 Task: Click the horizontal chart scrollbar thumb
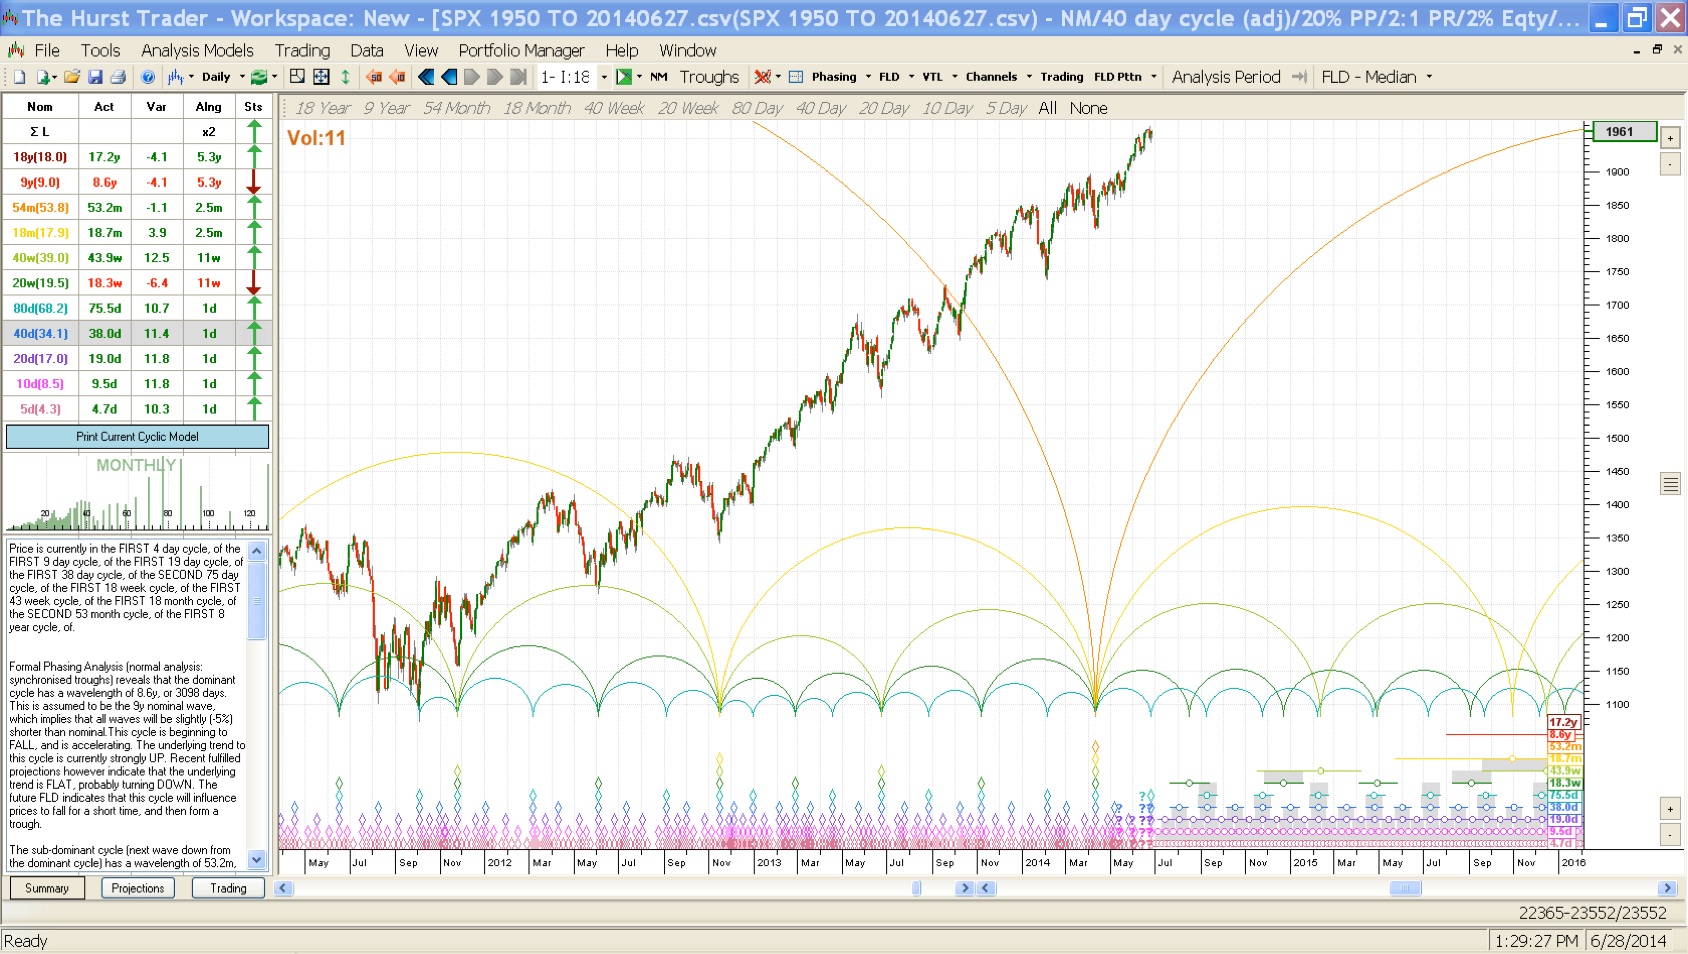coord(1405,888)
